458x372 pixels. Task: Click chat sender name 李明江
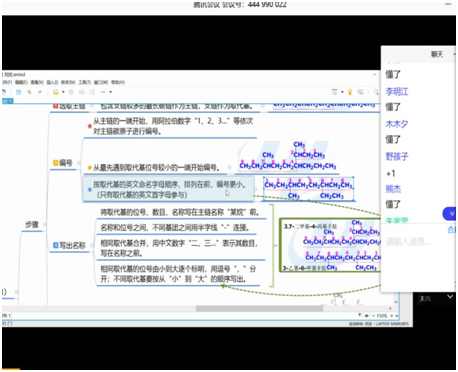tap(397, 91)
